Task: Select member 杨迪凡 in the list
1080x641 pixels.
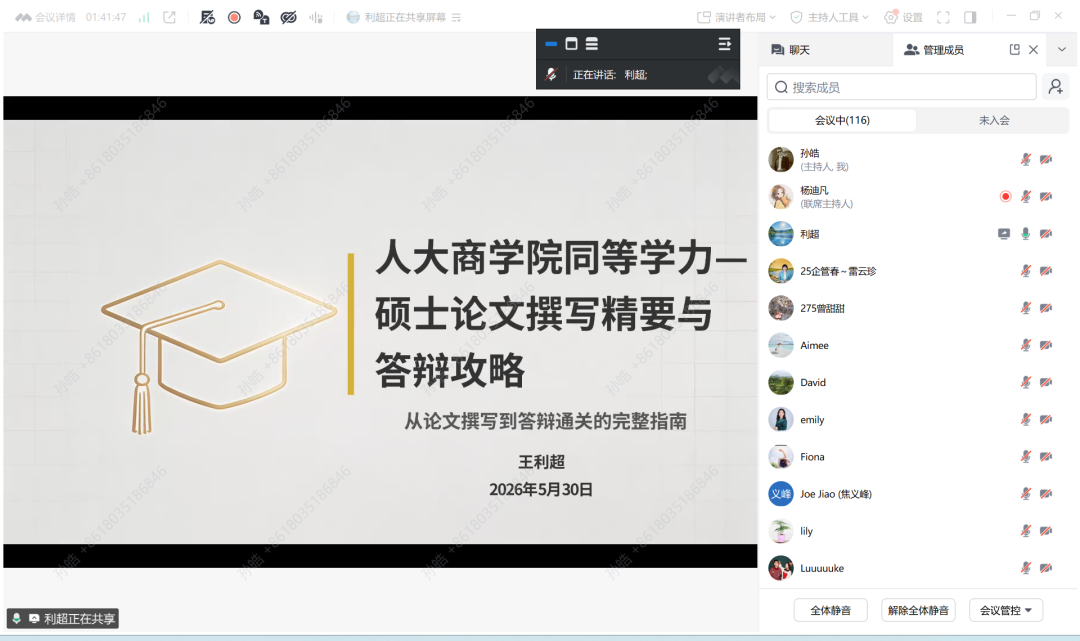Action: click(x=917, y=197)
